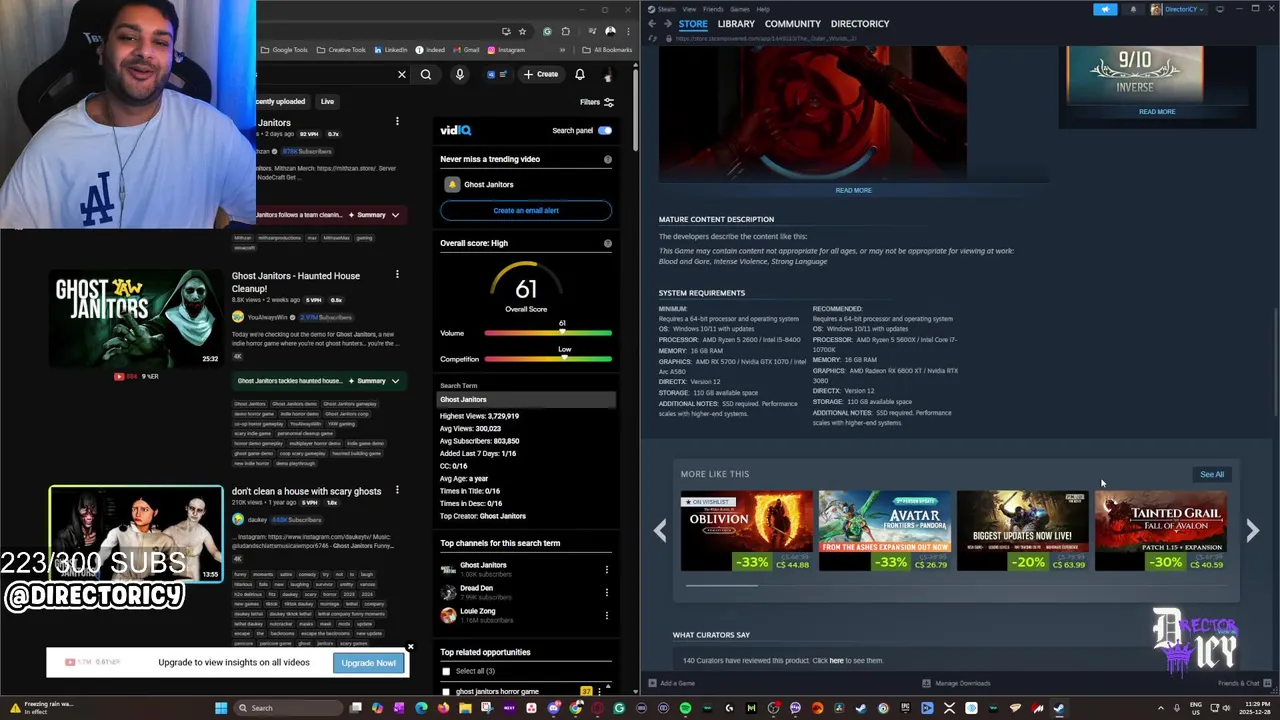
Task: Reload the Steam store page
Action: coord(653,38)
